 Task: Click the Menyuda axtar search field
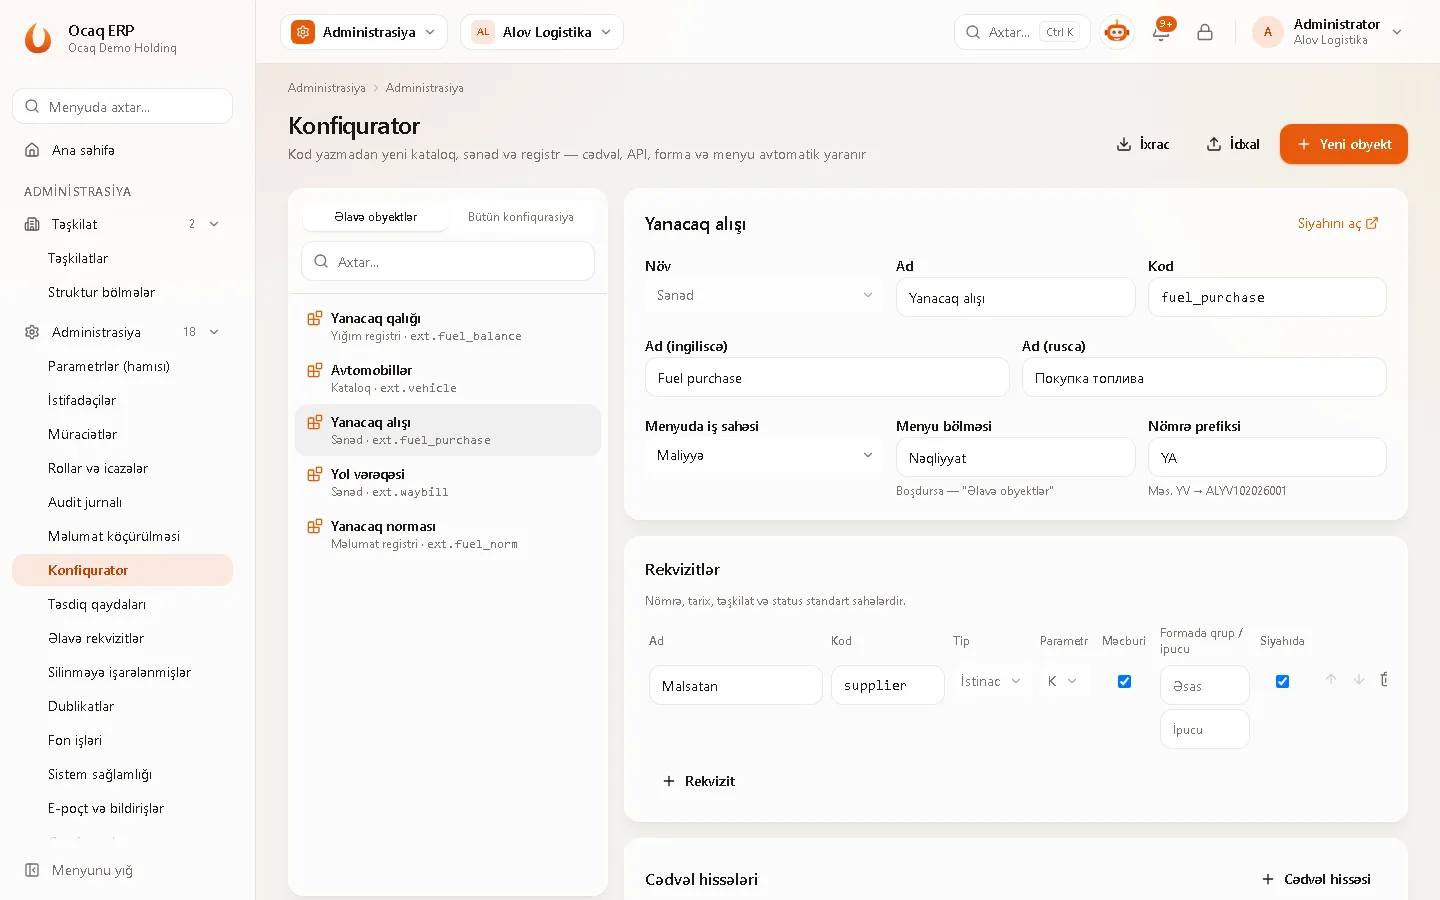click(122, 106)
